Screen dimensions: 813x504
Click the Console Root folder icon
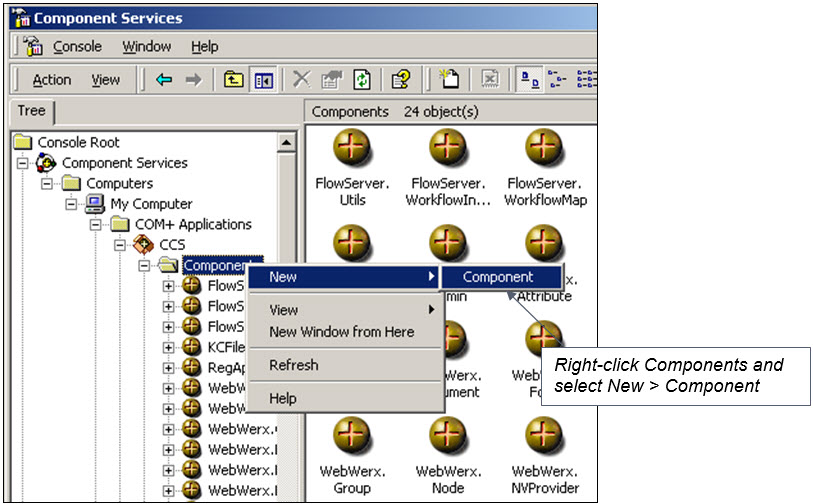click(x=23, y=142)
